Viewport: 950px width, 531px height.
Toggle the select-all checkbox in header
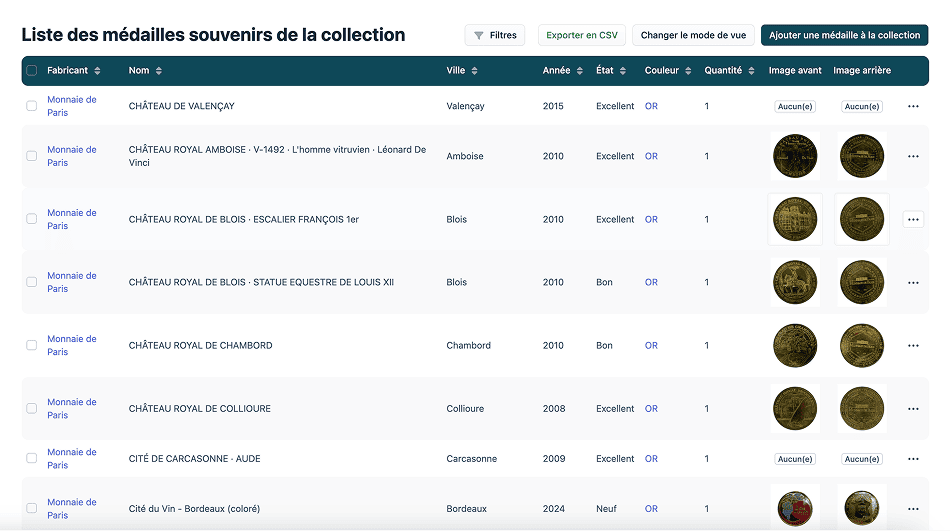click(32, 71)
